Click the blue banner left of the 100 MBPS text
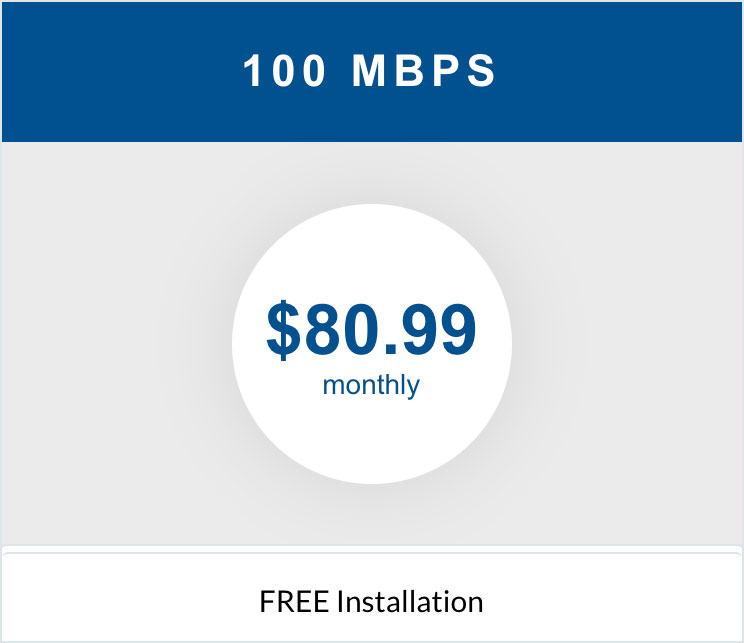The height and width of the screenshot is (643, 744). [122, 72]
